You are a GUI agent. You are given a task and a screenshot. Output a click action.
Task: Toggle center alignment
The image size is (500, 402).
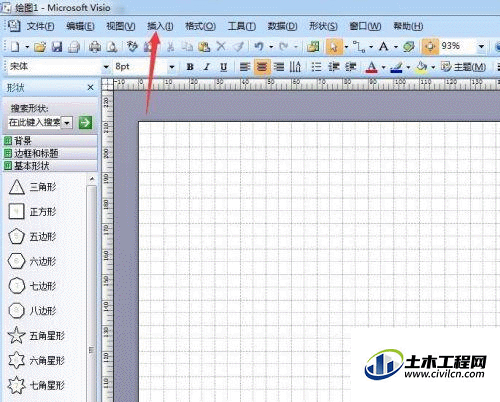[x=262, y=67]
